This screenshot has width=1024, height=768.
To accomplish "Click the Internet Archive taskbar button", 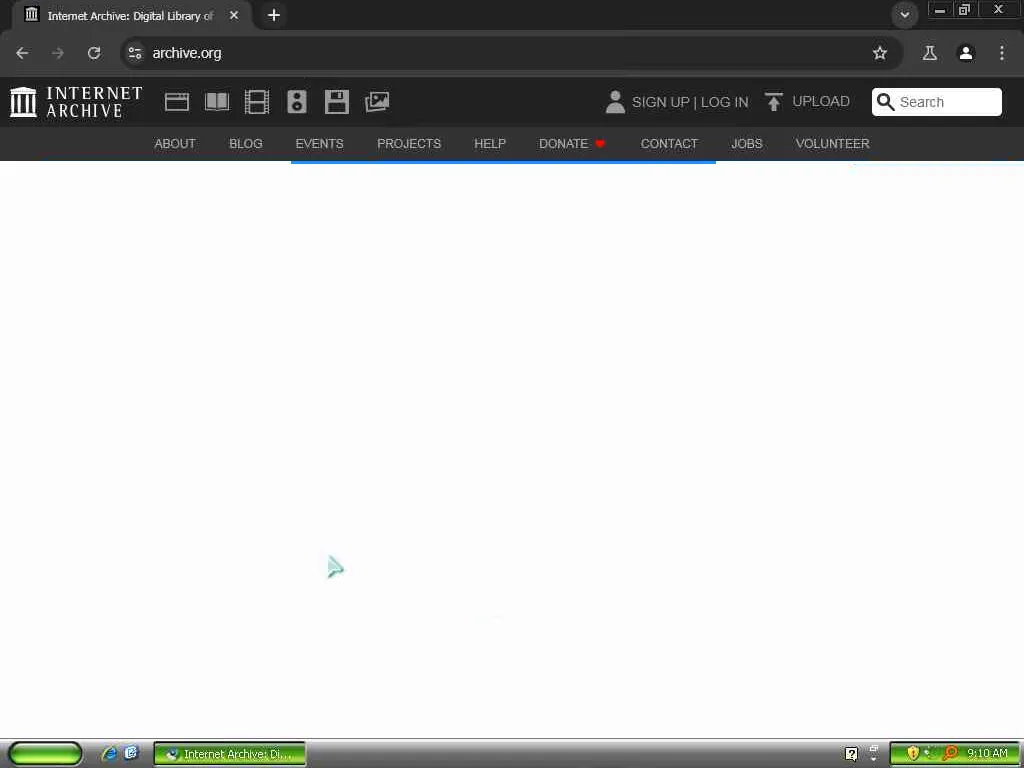I will tap(229, 754).
